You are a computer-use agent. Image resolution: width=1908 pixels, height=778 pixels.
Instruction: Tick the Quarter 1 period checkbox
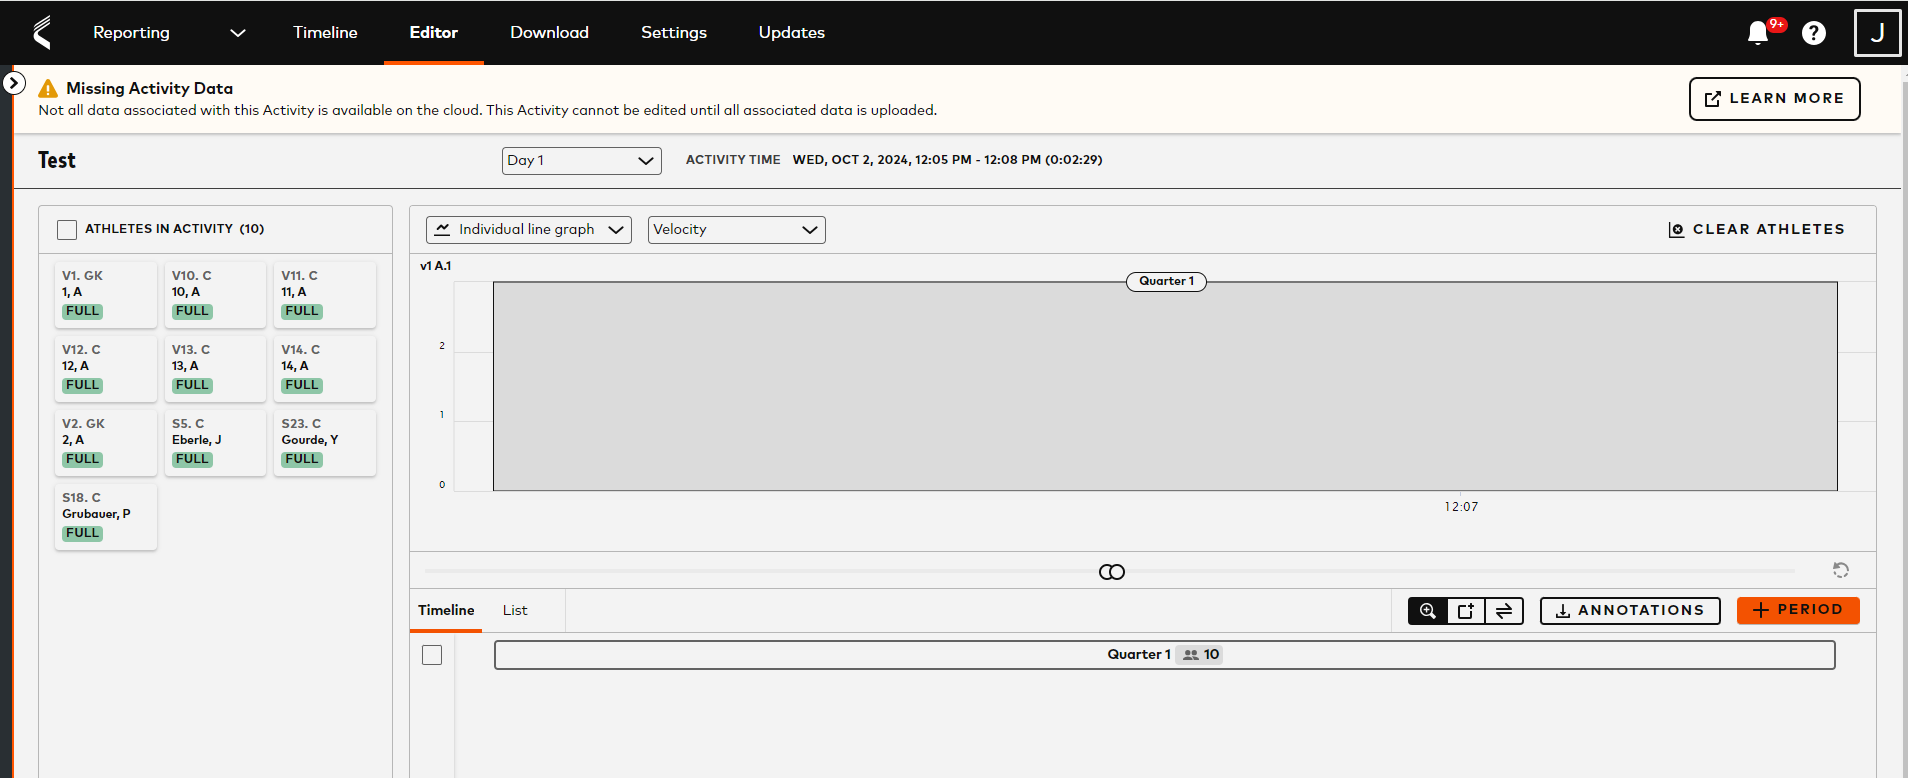[432, 655]
